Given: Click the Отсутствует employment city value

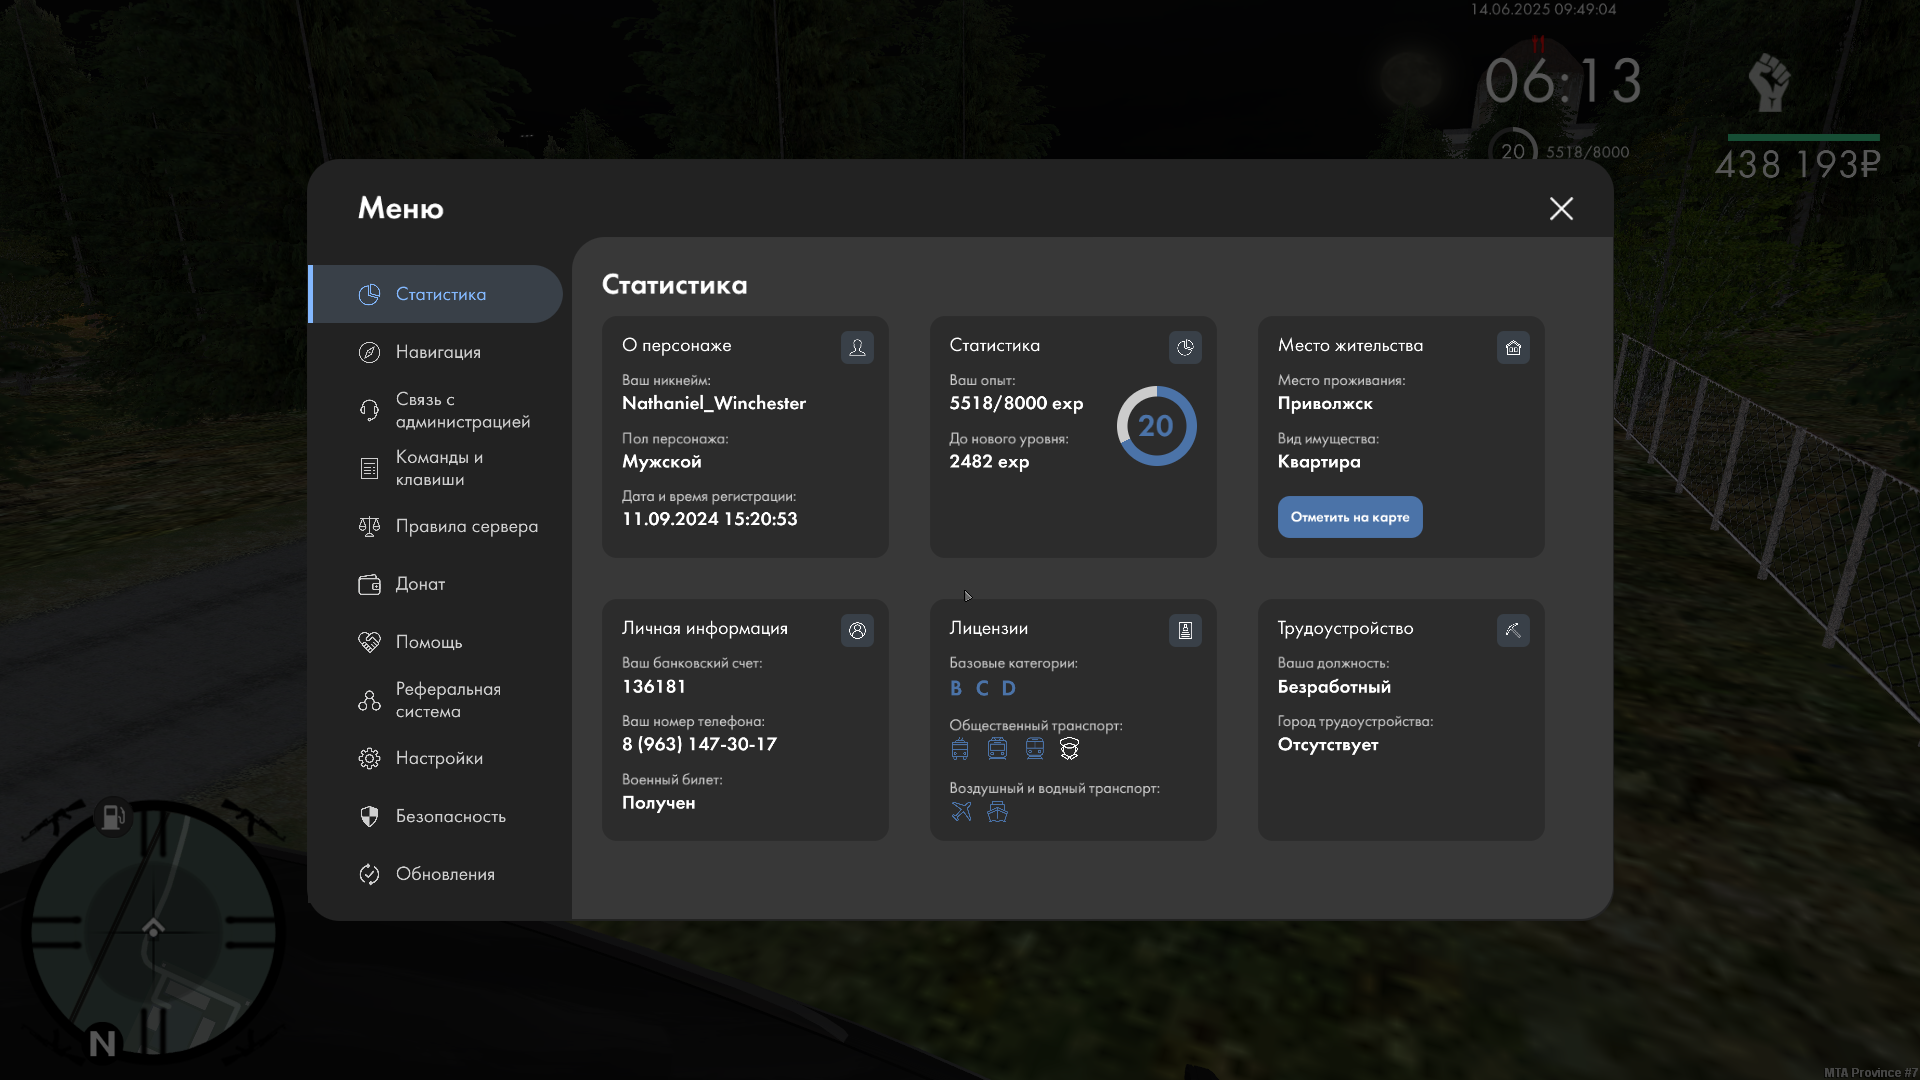Looking at the screenshot, I should coord(1328,744).
